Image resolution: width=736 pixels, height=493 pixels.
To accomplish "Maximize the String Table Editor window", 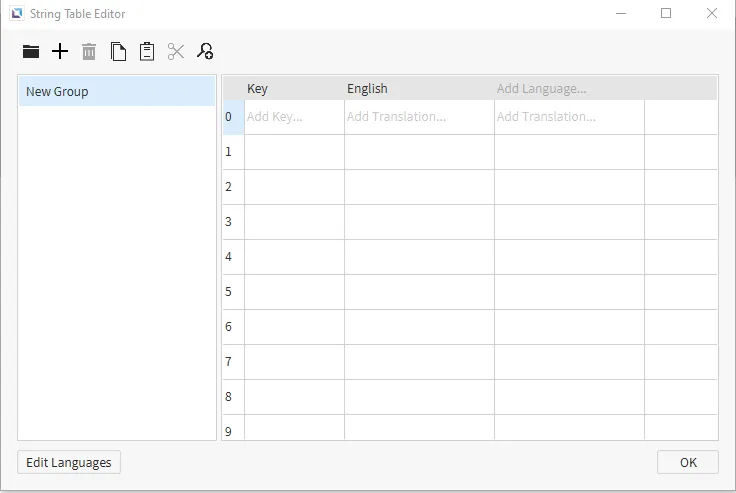I will [x=666, y=14].
